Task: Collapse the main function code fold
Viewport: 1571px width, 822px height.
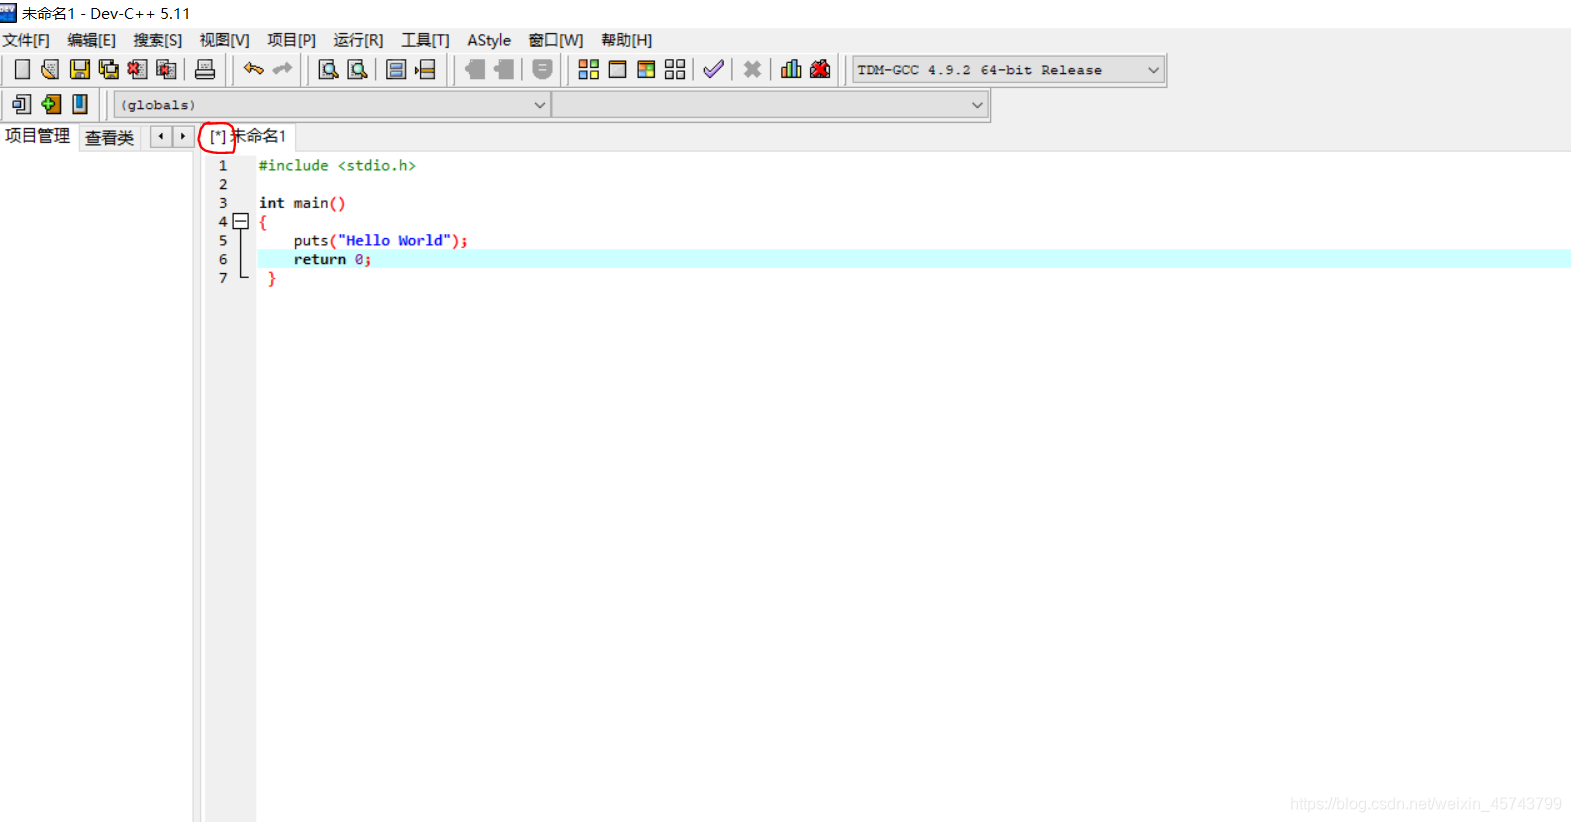Action: pos(241,221)
